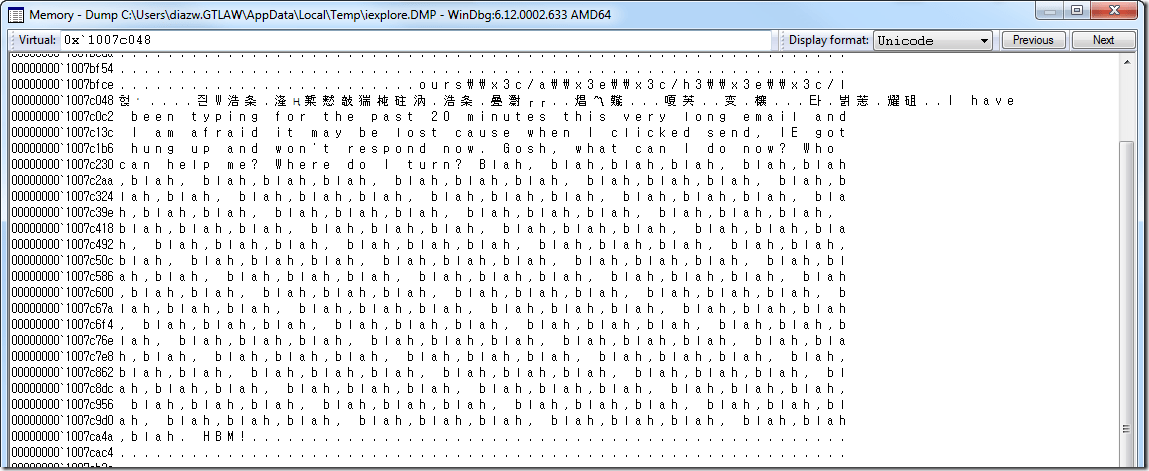The width and height of the screenshot is (1149, 471).
Task: Select address 00000000`1007ca4a
Action: pyautogui.click(x=62, y=437)
